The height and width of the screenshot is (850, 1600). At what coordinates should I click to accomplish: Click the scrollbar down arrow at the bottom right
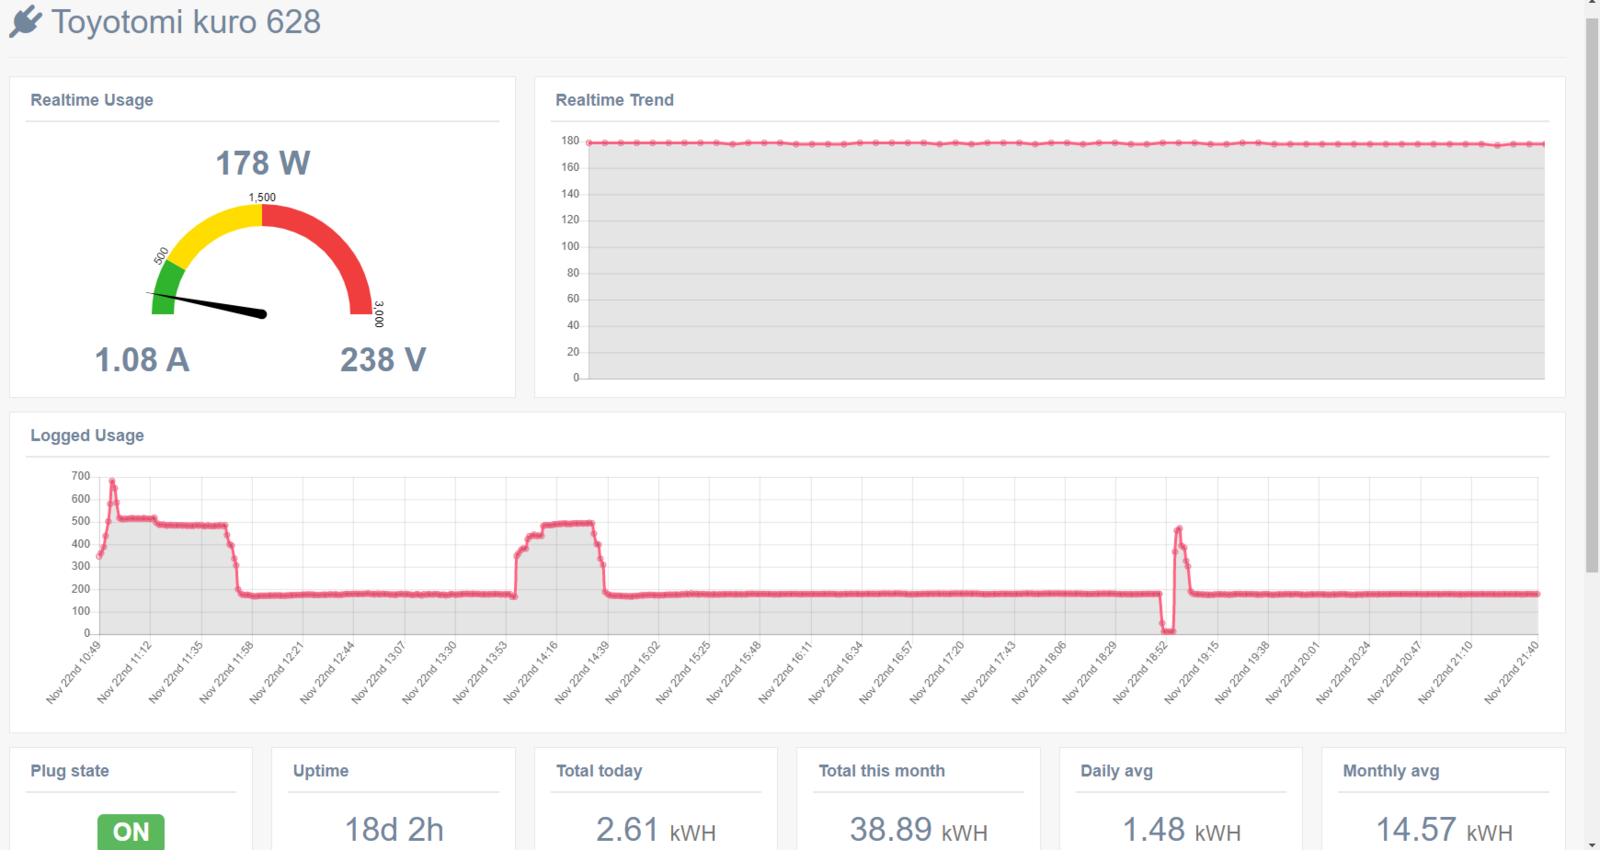click(1592, 843)
